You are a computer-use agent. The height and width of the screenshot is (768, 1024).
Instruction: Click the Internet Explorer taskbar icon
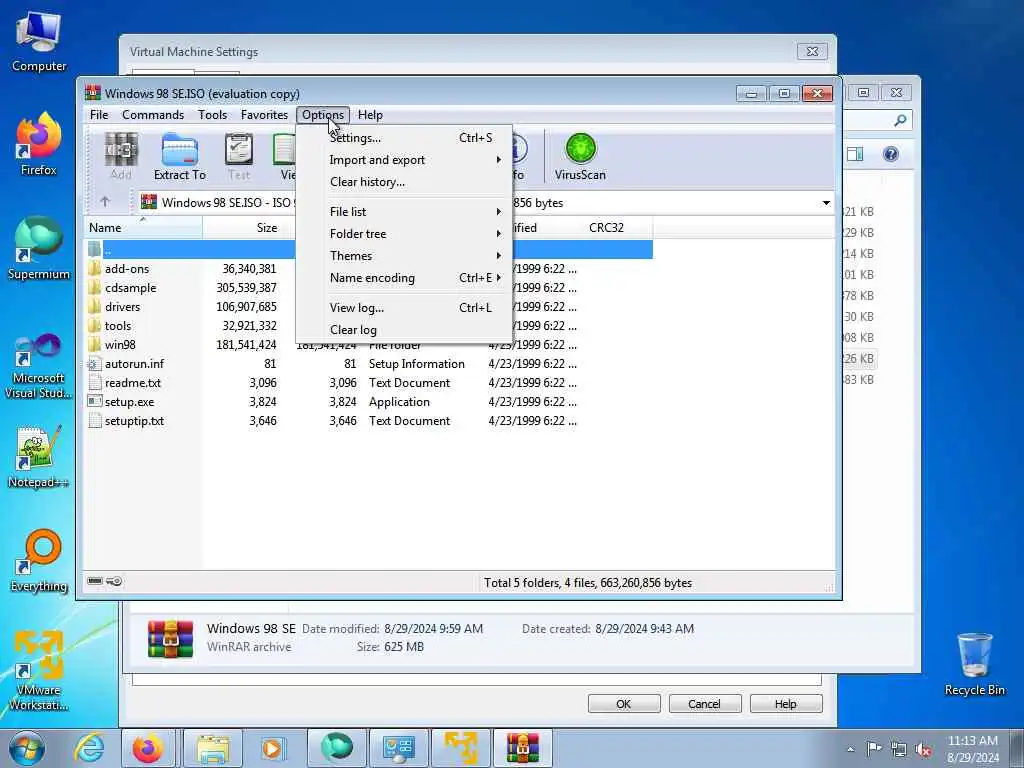[88, 748]
